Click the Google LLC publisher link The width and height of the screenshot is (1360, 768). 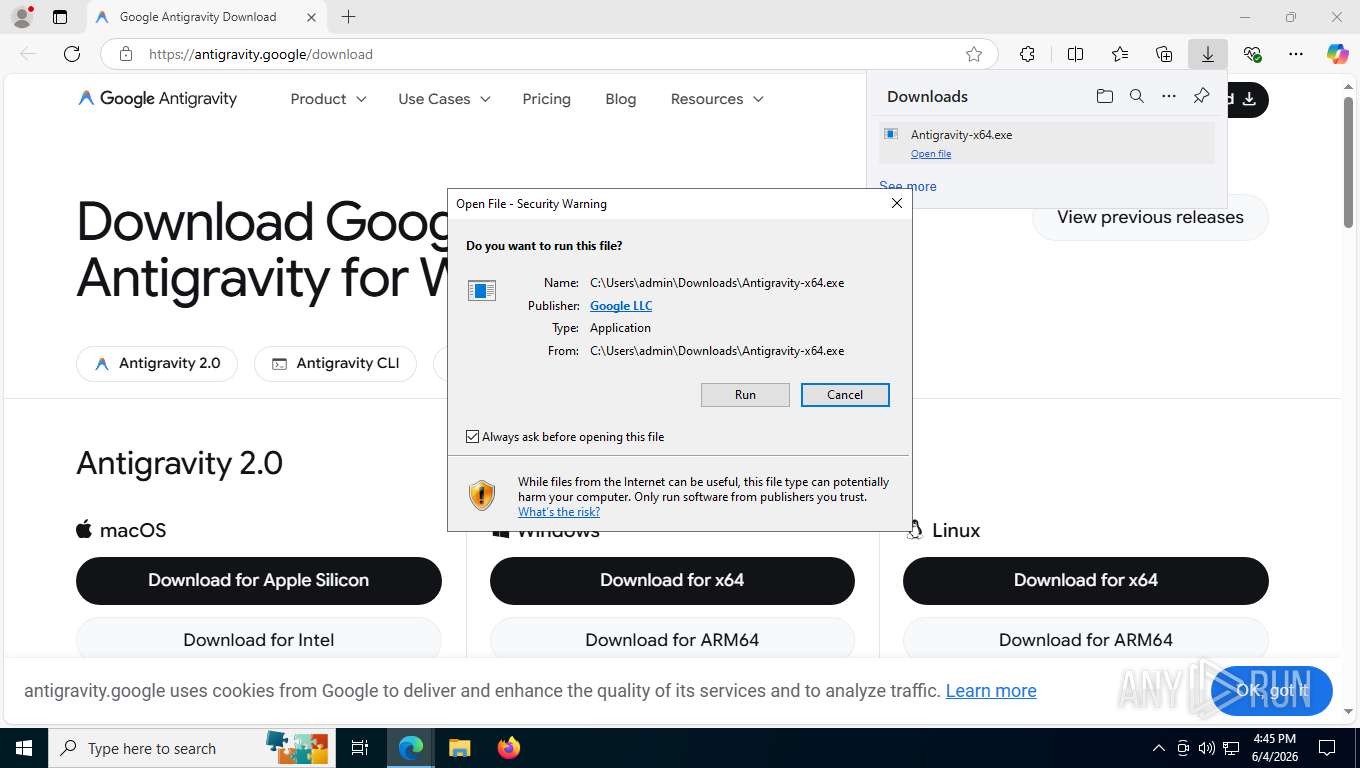[x=621, y=306]
